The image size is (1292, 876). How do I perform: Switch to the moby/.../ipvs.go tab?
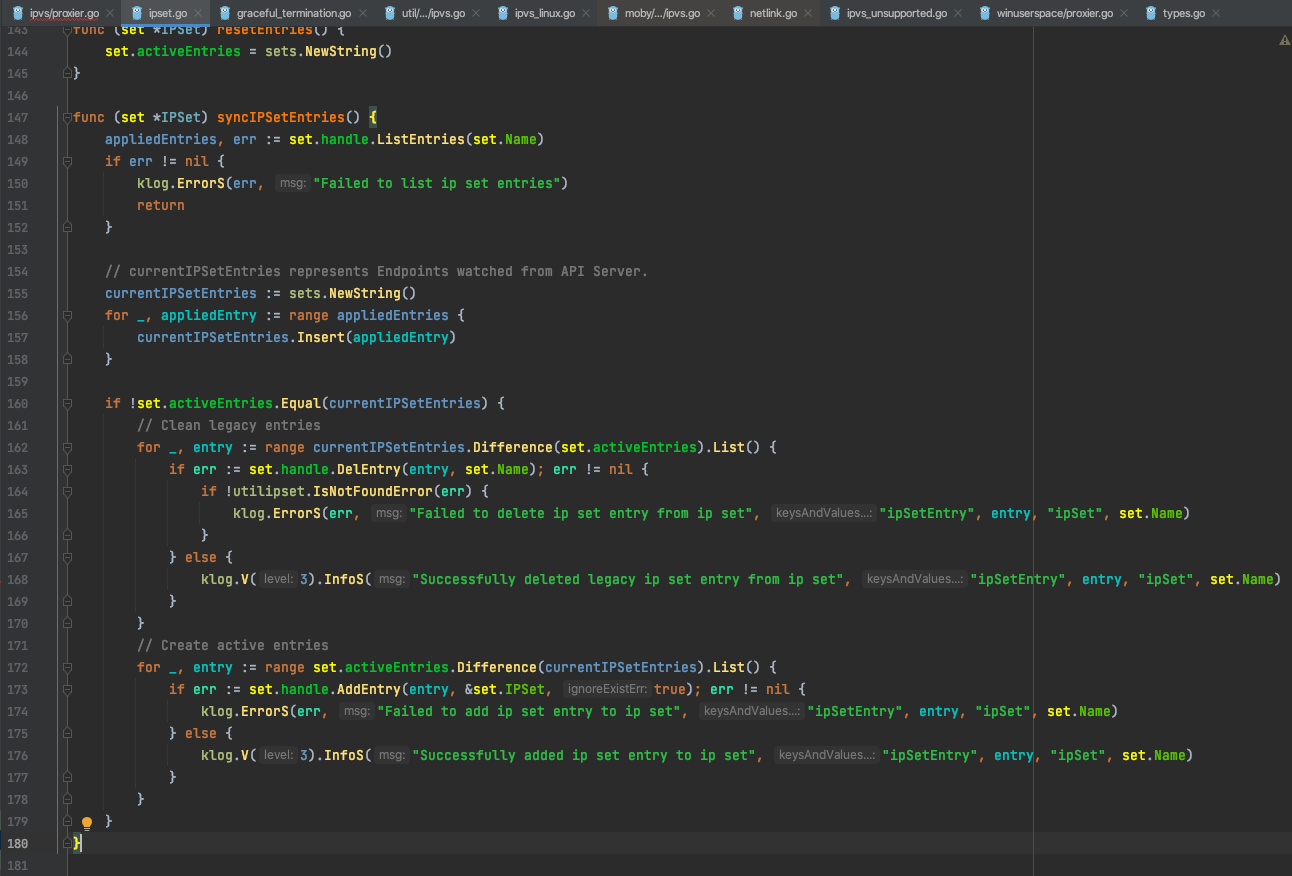click(x=663, y=14)
